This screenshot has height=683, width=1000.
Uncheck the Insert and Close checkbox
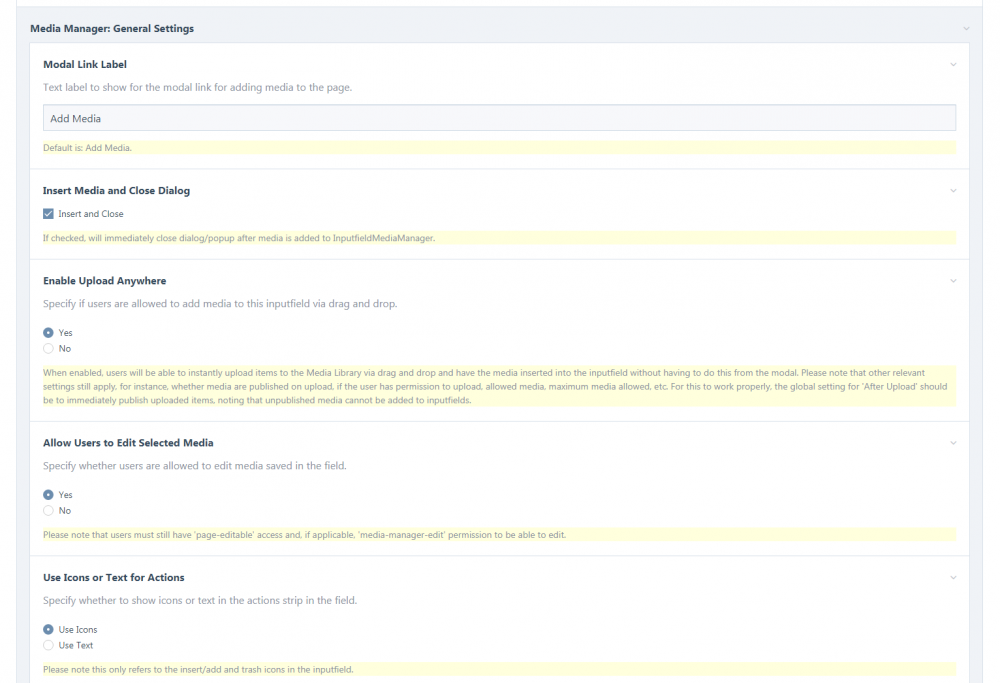47,213
